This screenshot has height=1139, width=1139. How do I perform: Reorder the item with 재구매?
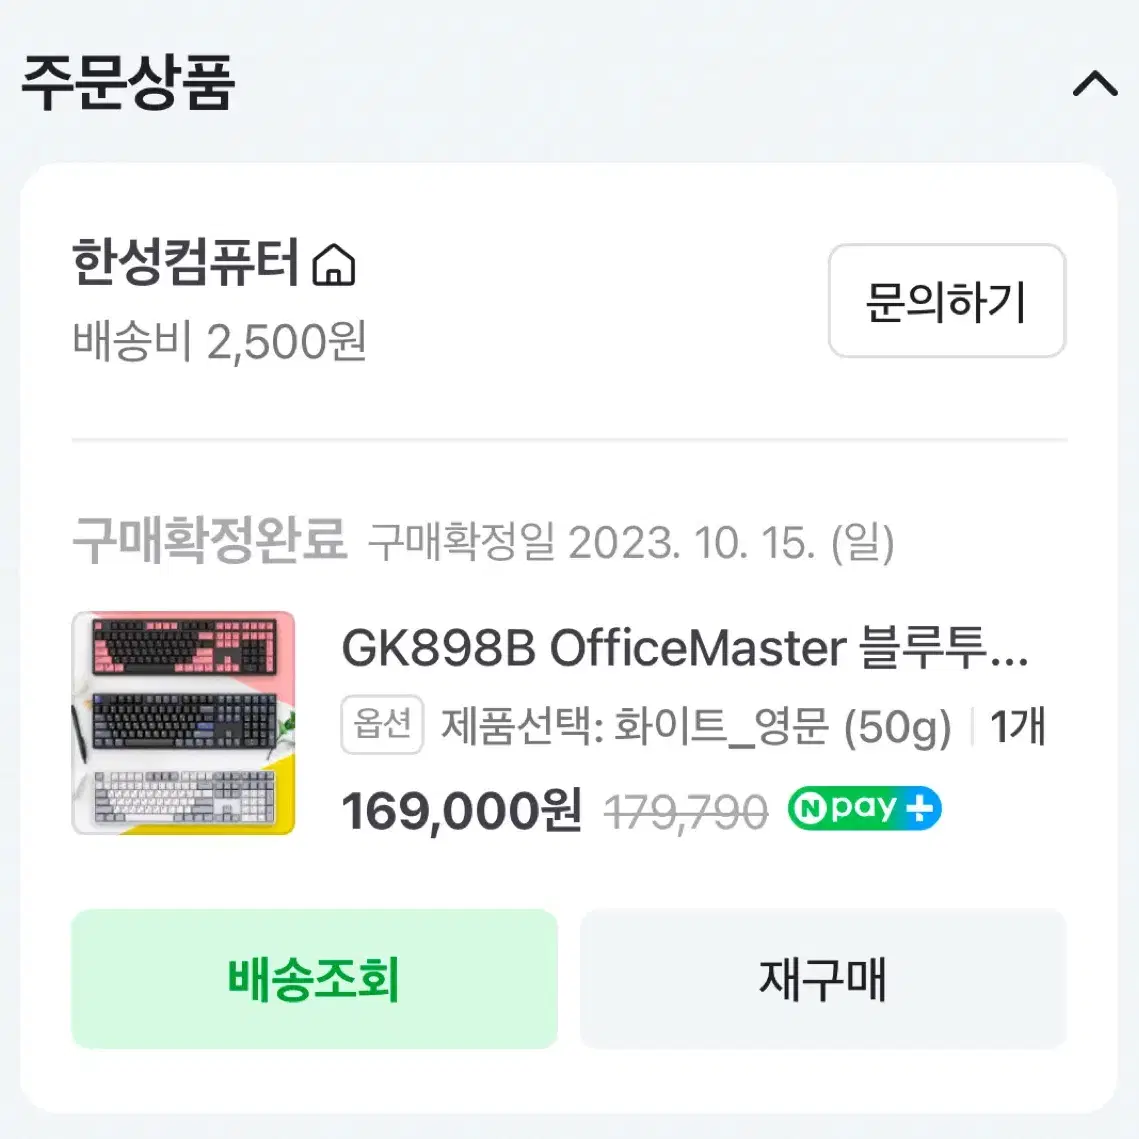point(822,978)
